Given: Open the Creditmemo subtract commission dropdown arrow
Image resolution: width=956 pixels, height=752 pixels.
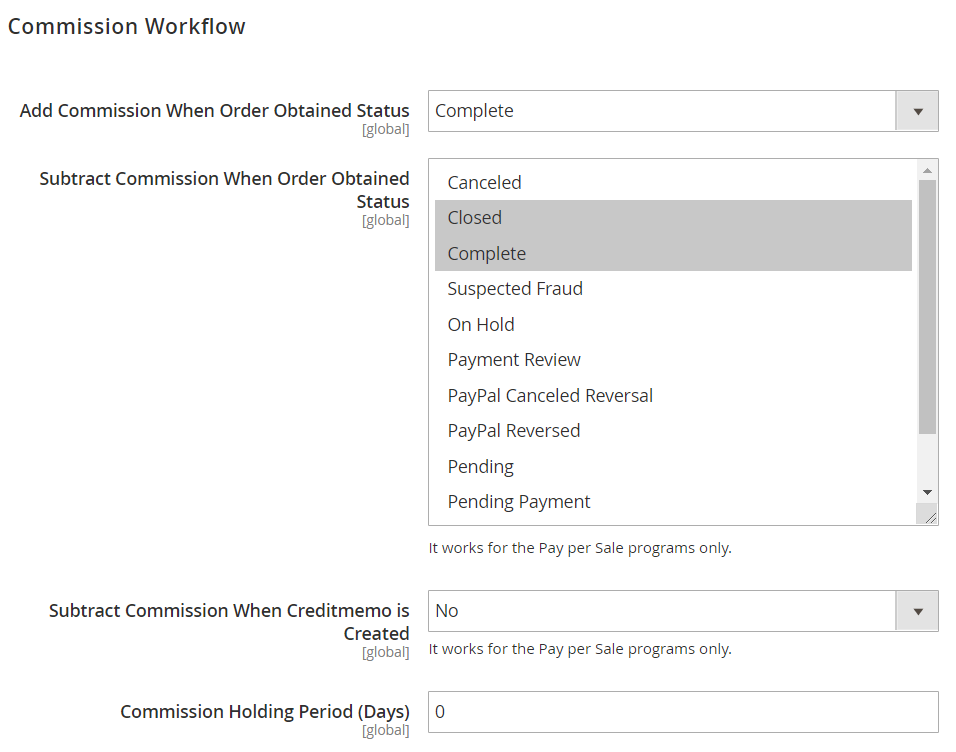Looking at the screenshot, I should point(917,611).
